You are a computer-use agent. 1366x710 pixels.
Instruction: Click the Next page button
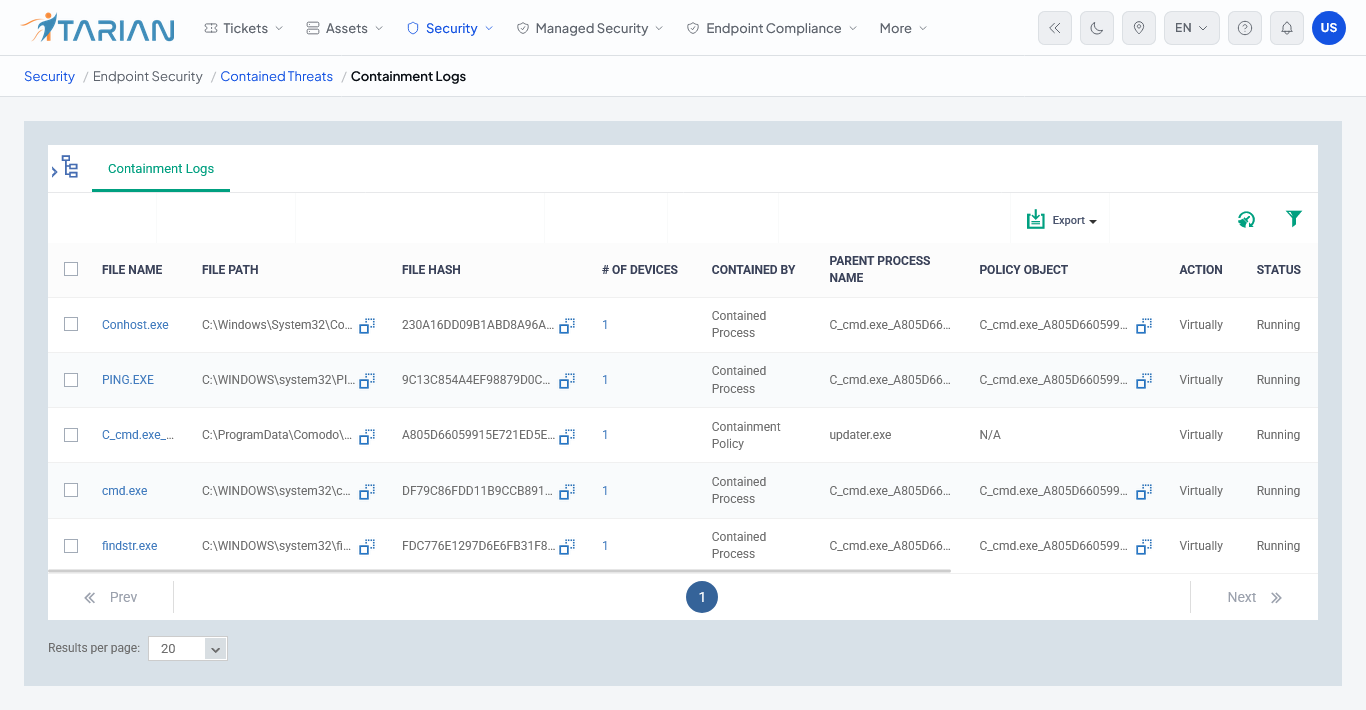click(1254, 597)
